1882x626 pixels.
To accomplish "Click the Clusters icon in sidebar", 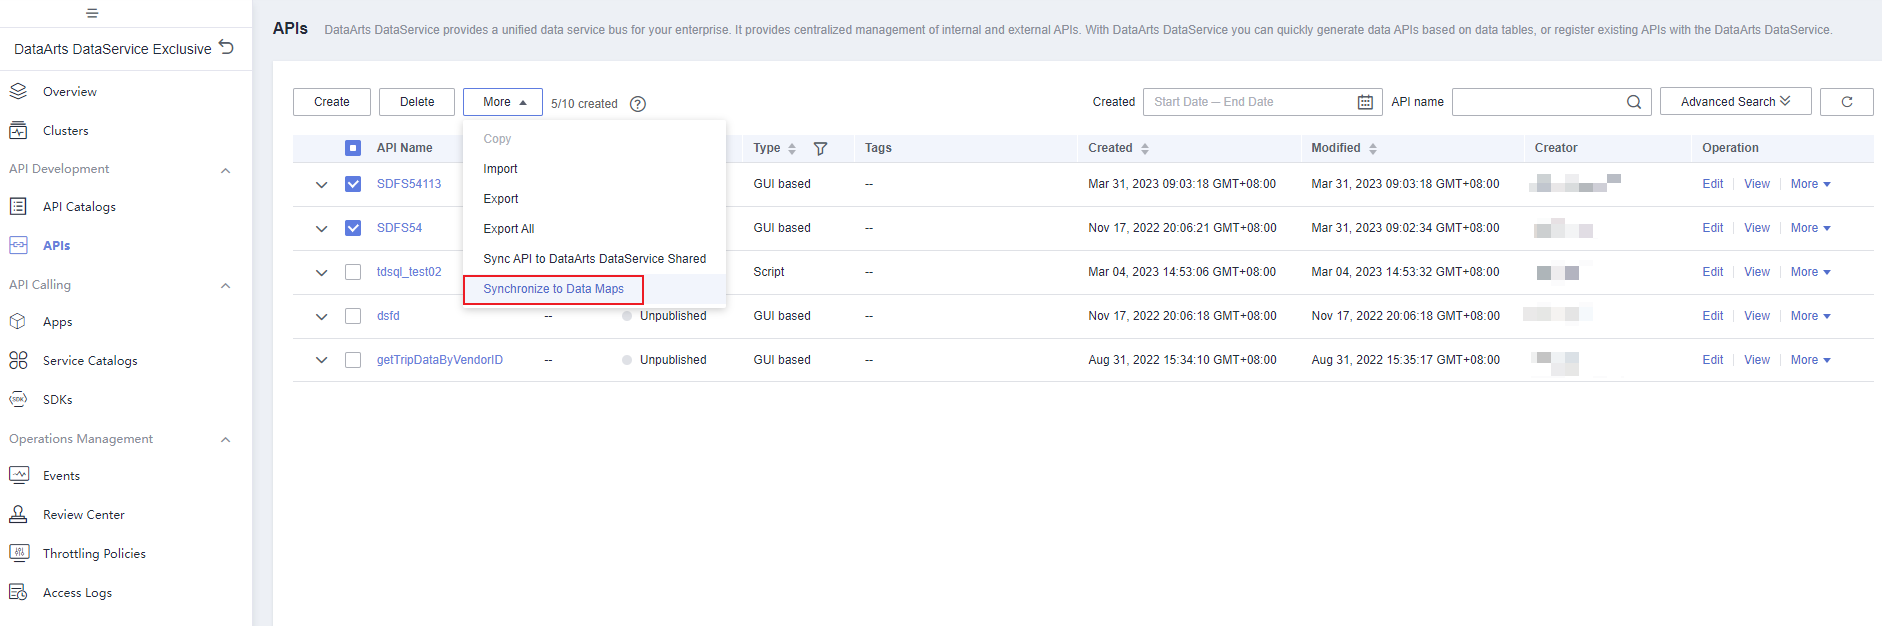I will pyautogui.click(x=18, y=130).
